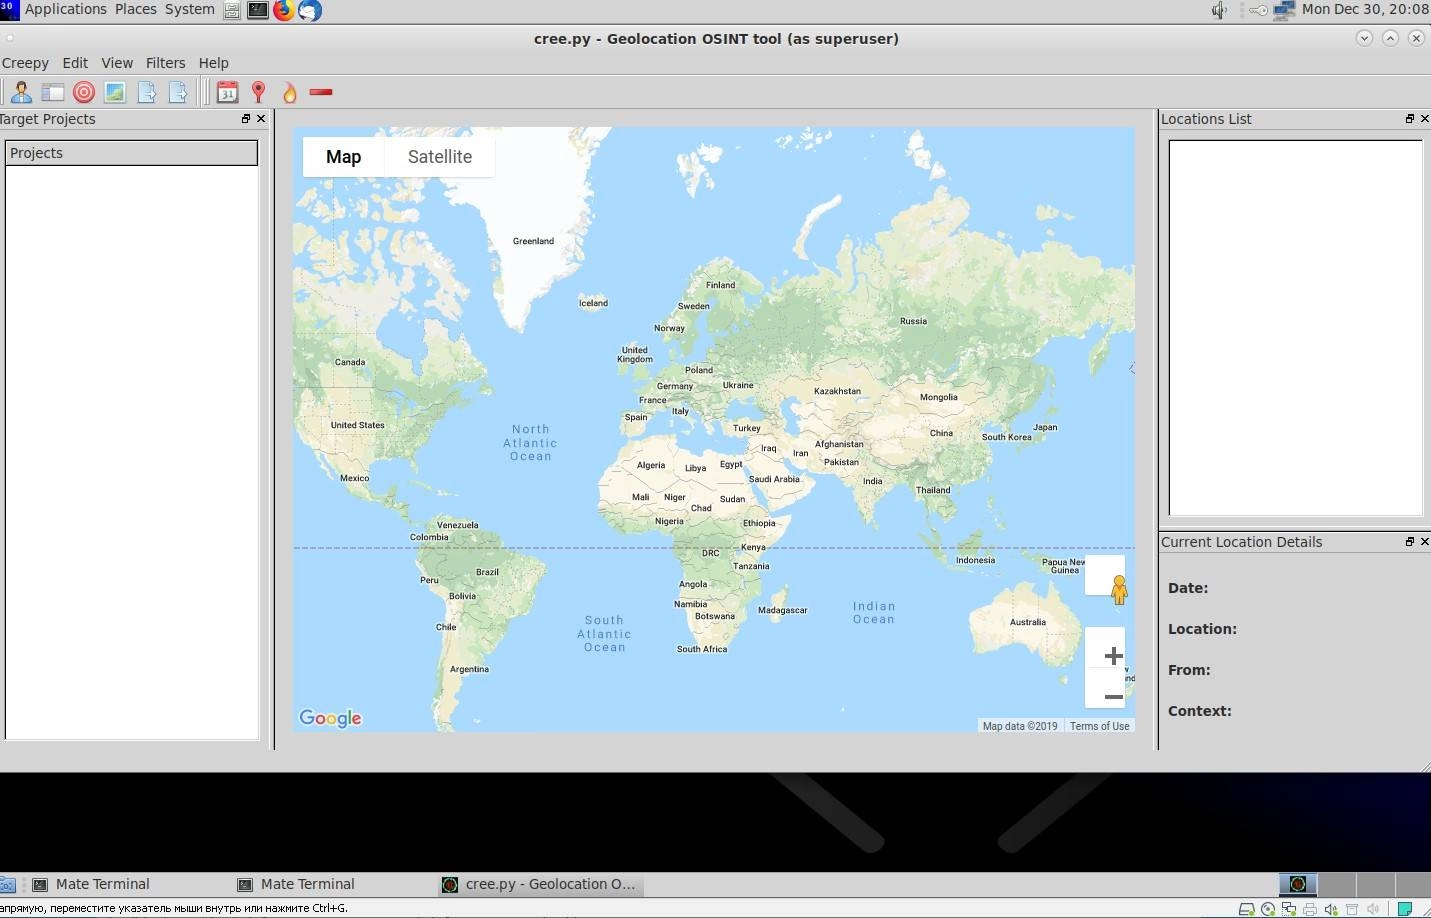The width and height of the screenshot is (1431, 918).
Task: Click the Location: label in details panel
Action: [1202, 629]
